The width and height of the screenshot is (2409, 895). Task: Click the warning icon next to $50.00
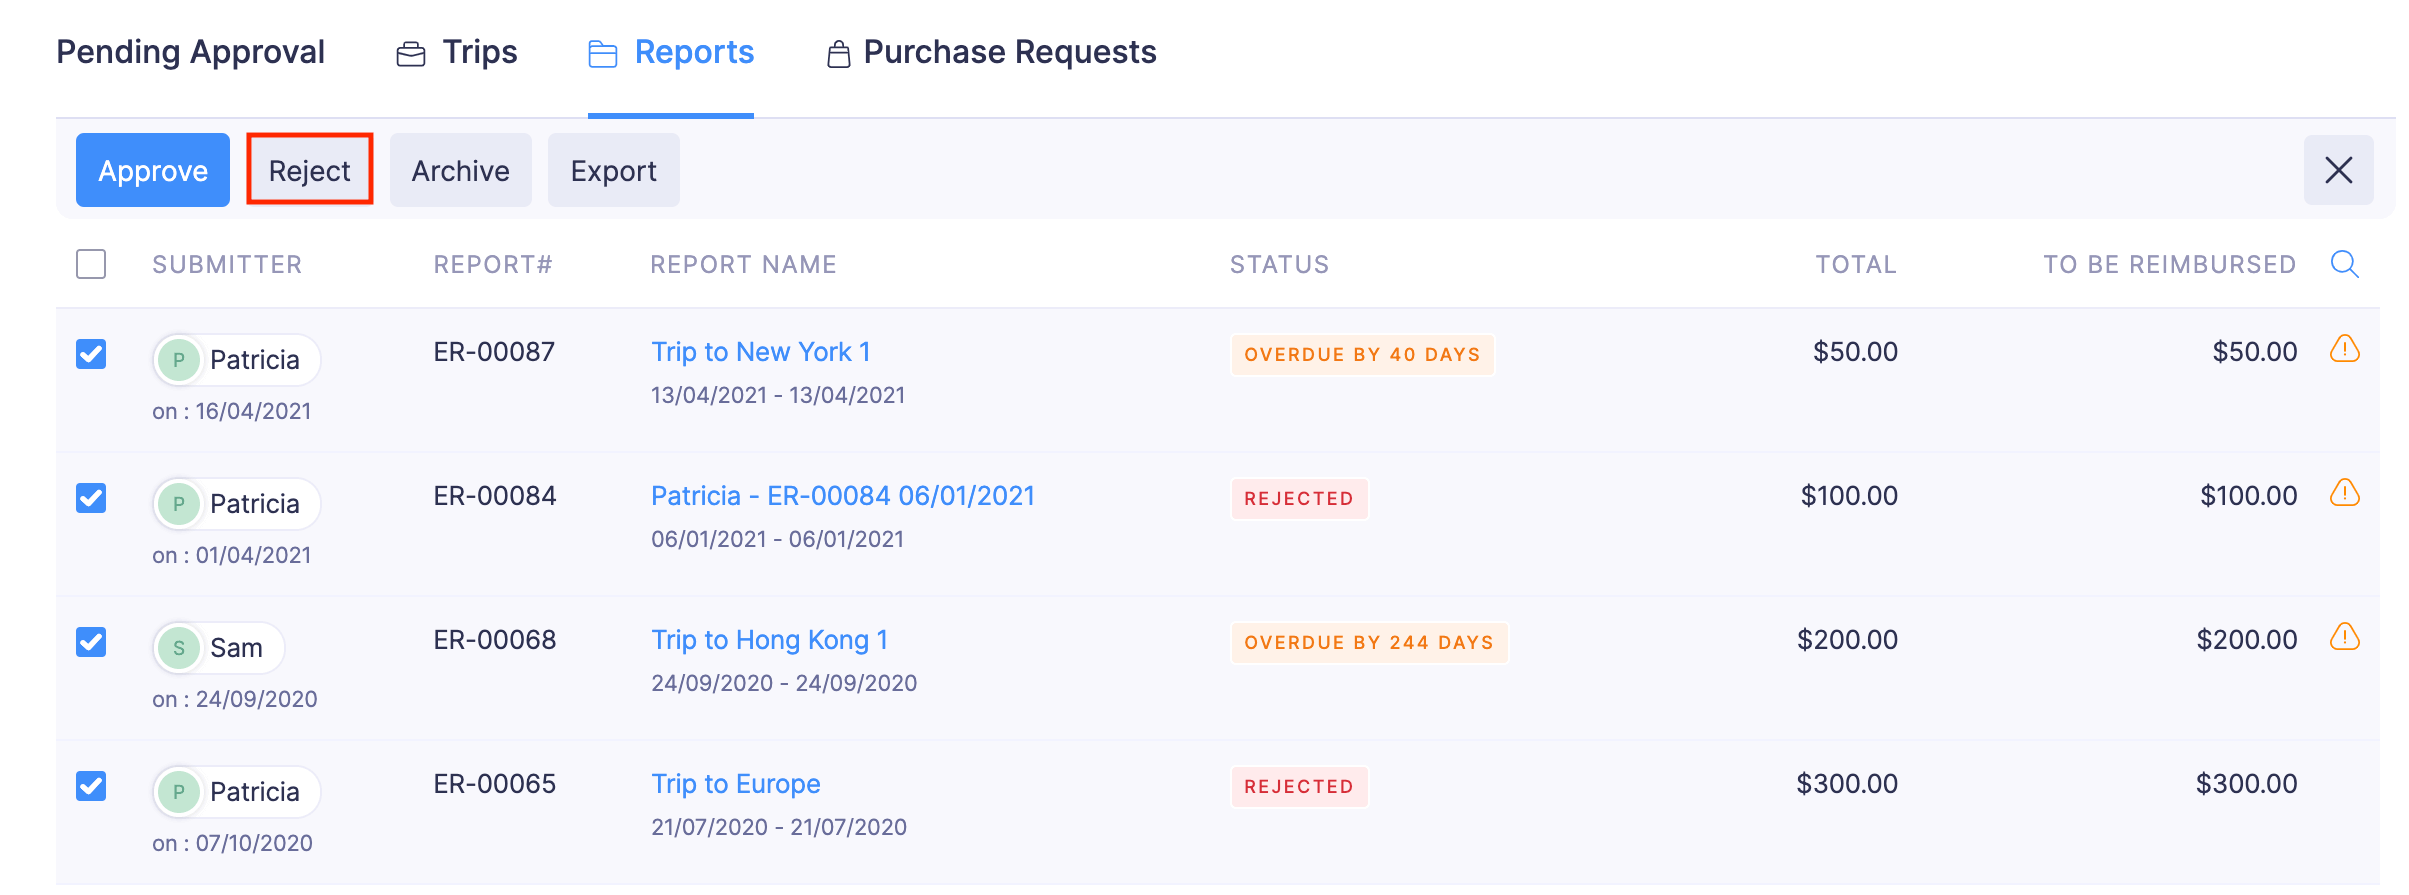pos(2346,351)
